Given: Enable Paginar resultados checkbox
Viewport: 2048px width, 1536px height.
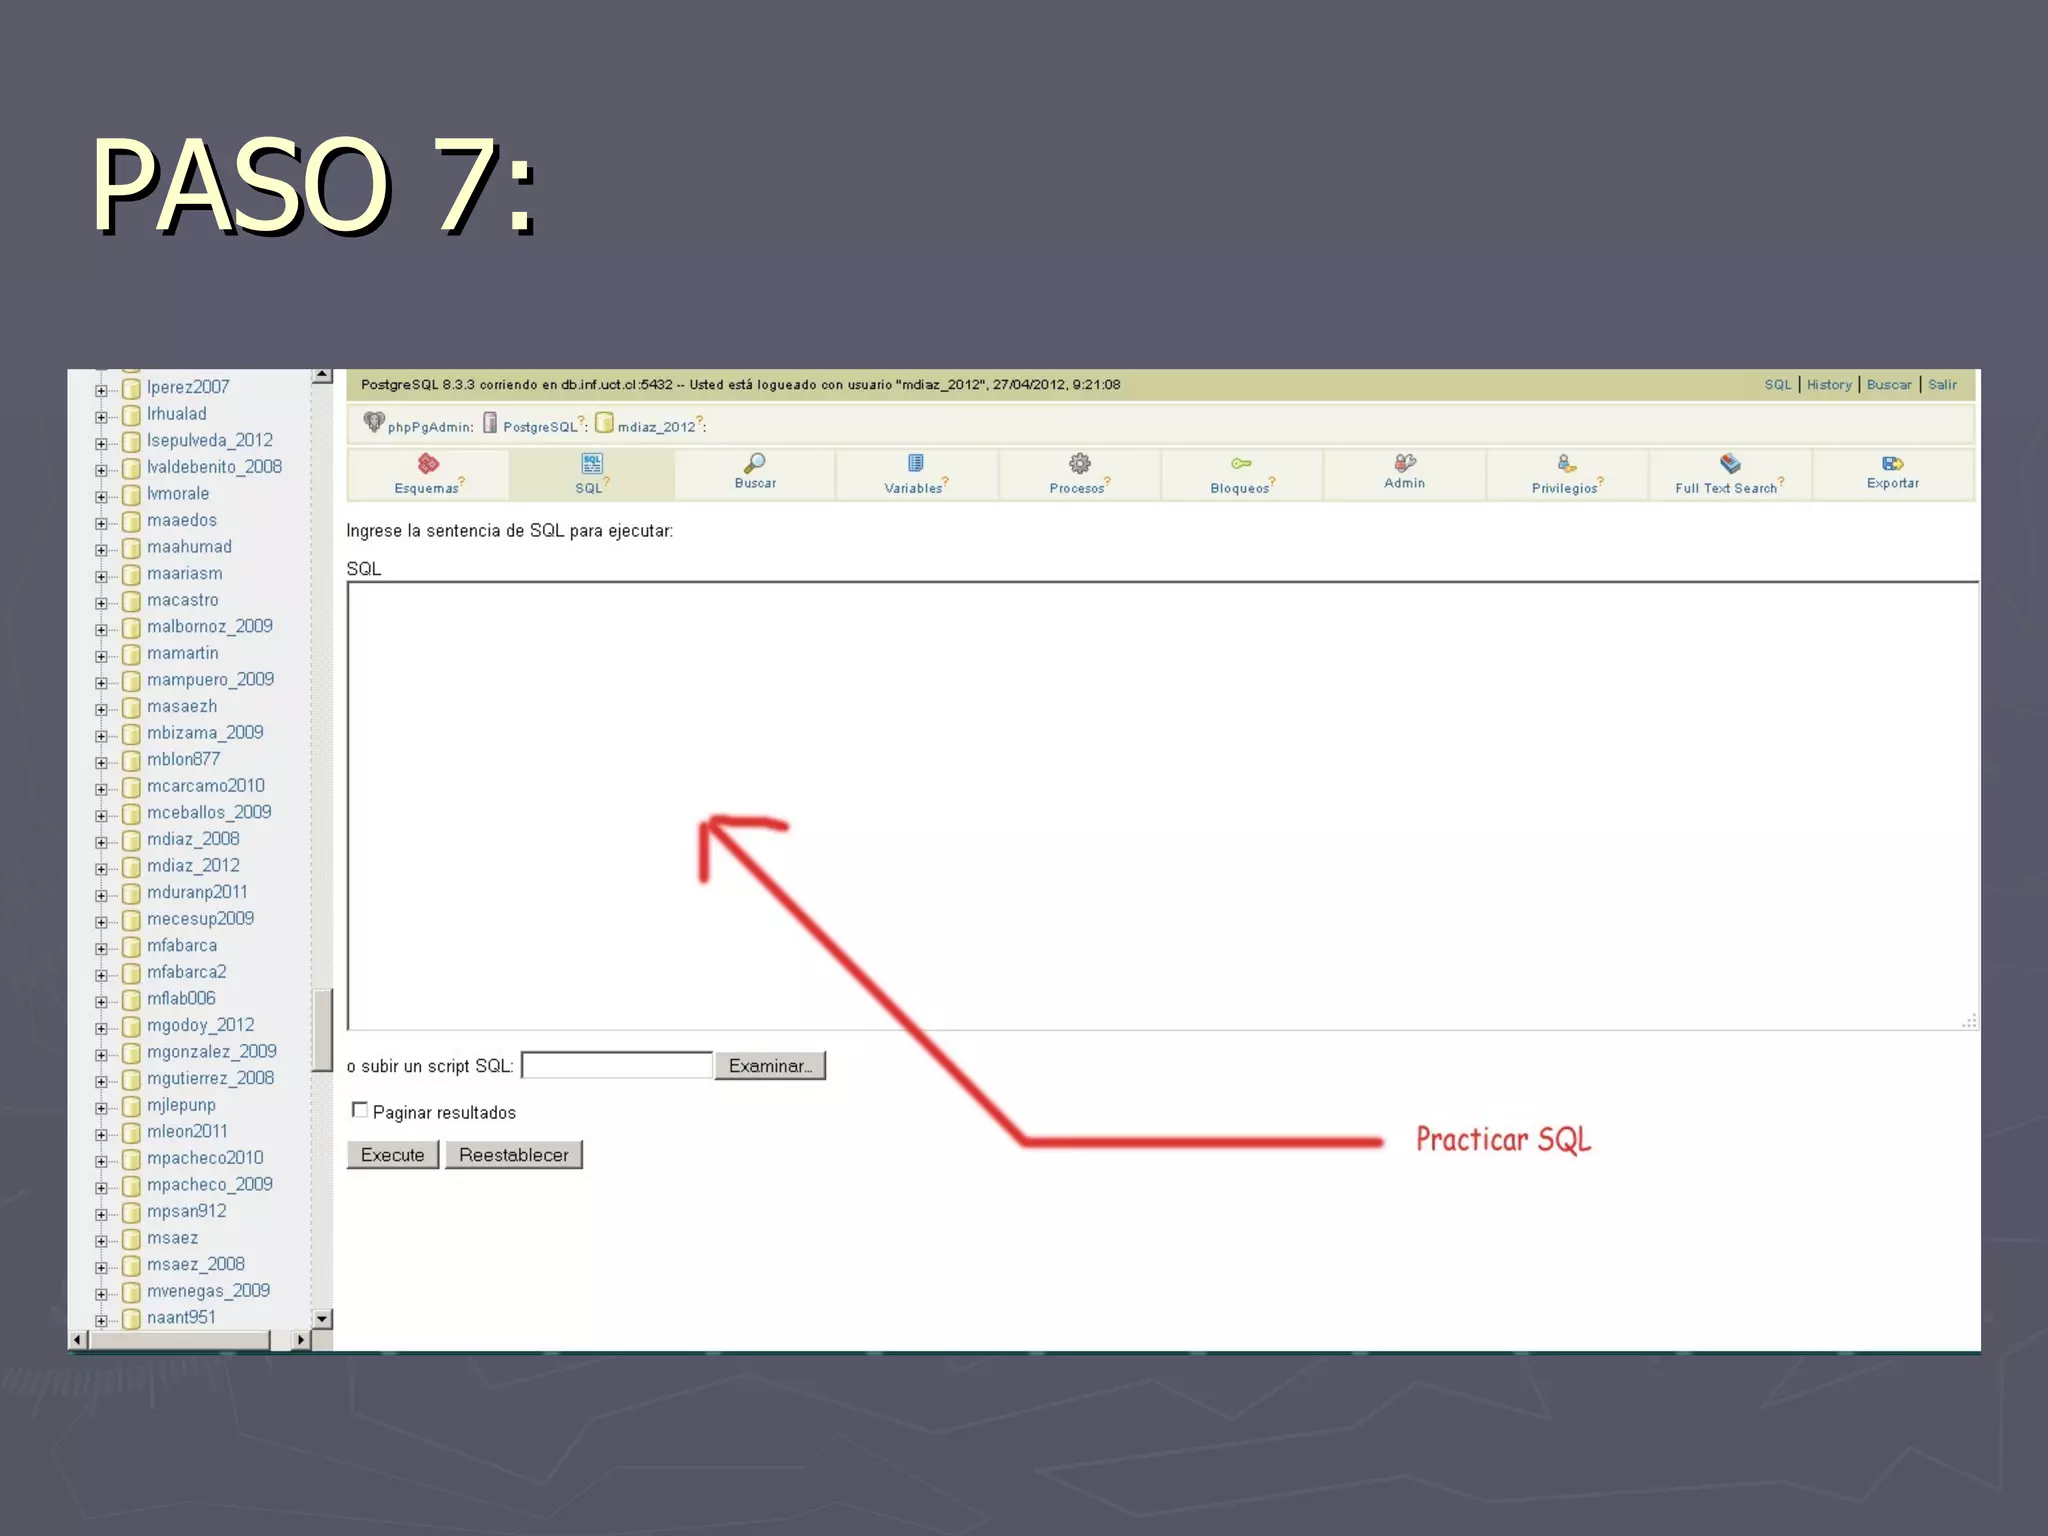Looking at the screenshot, I should pyautogui.click(x=360, y=1110).
